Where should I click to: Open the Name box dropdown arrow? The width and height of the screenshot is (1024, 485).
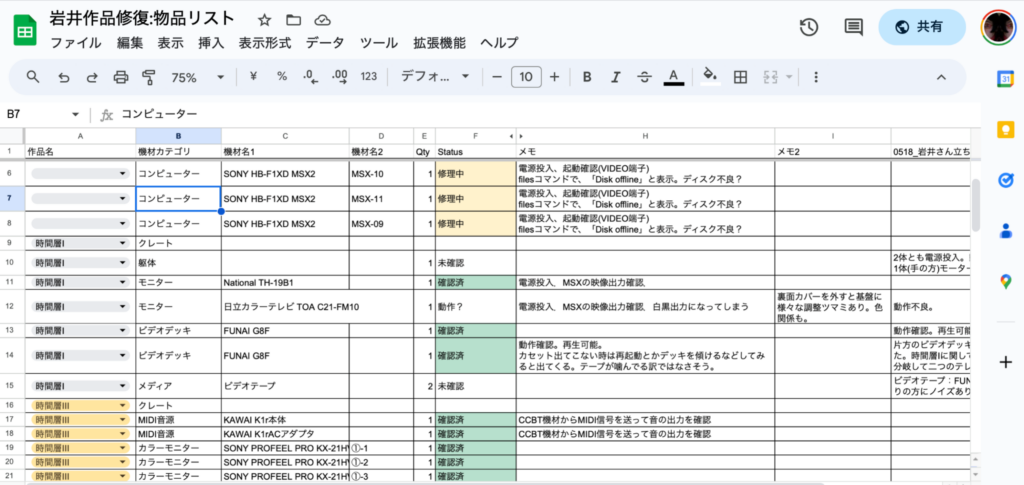coord(75,114)
